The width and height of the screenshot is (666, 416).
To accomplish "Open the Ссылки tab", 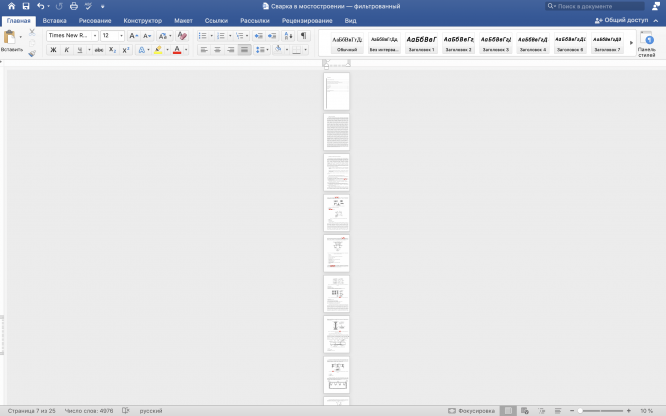I will [216, 20].
